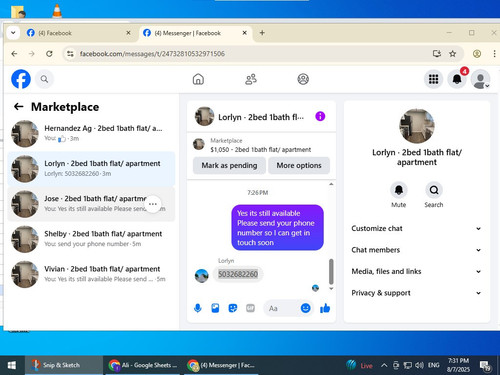Open the Windows notification center

[485, 366]
